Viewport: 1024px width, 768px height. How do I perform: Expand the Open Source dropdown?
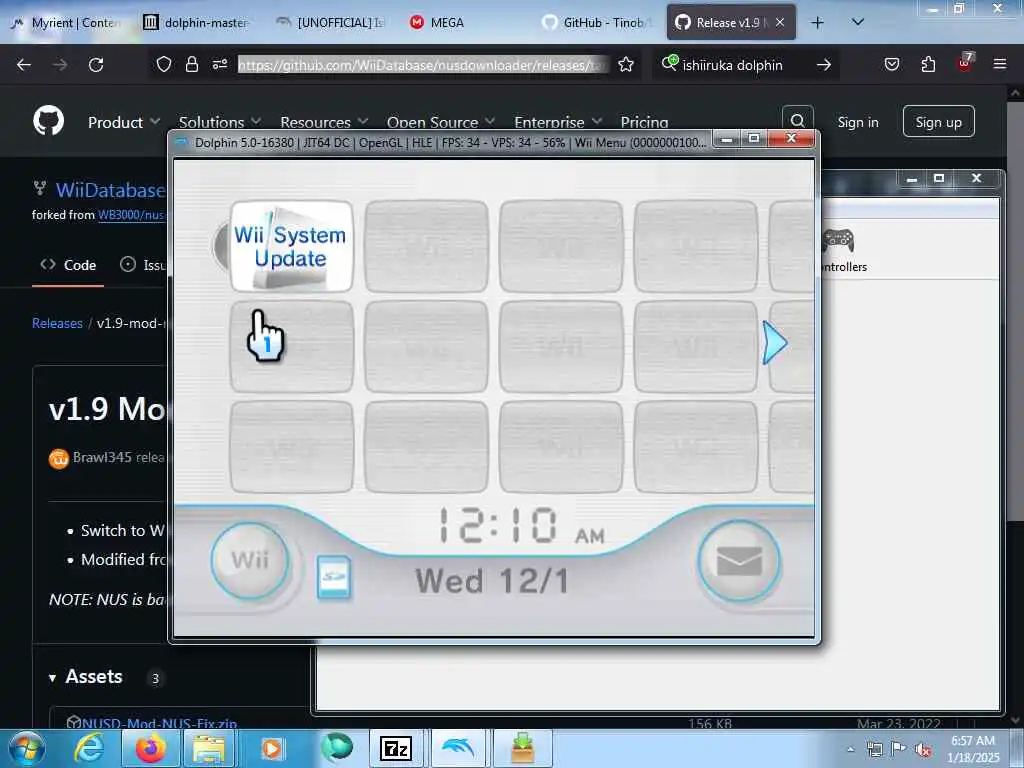click(441, 122)
